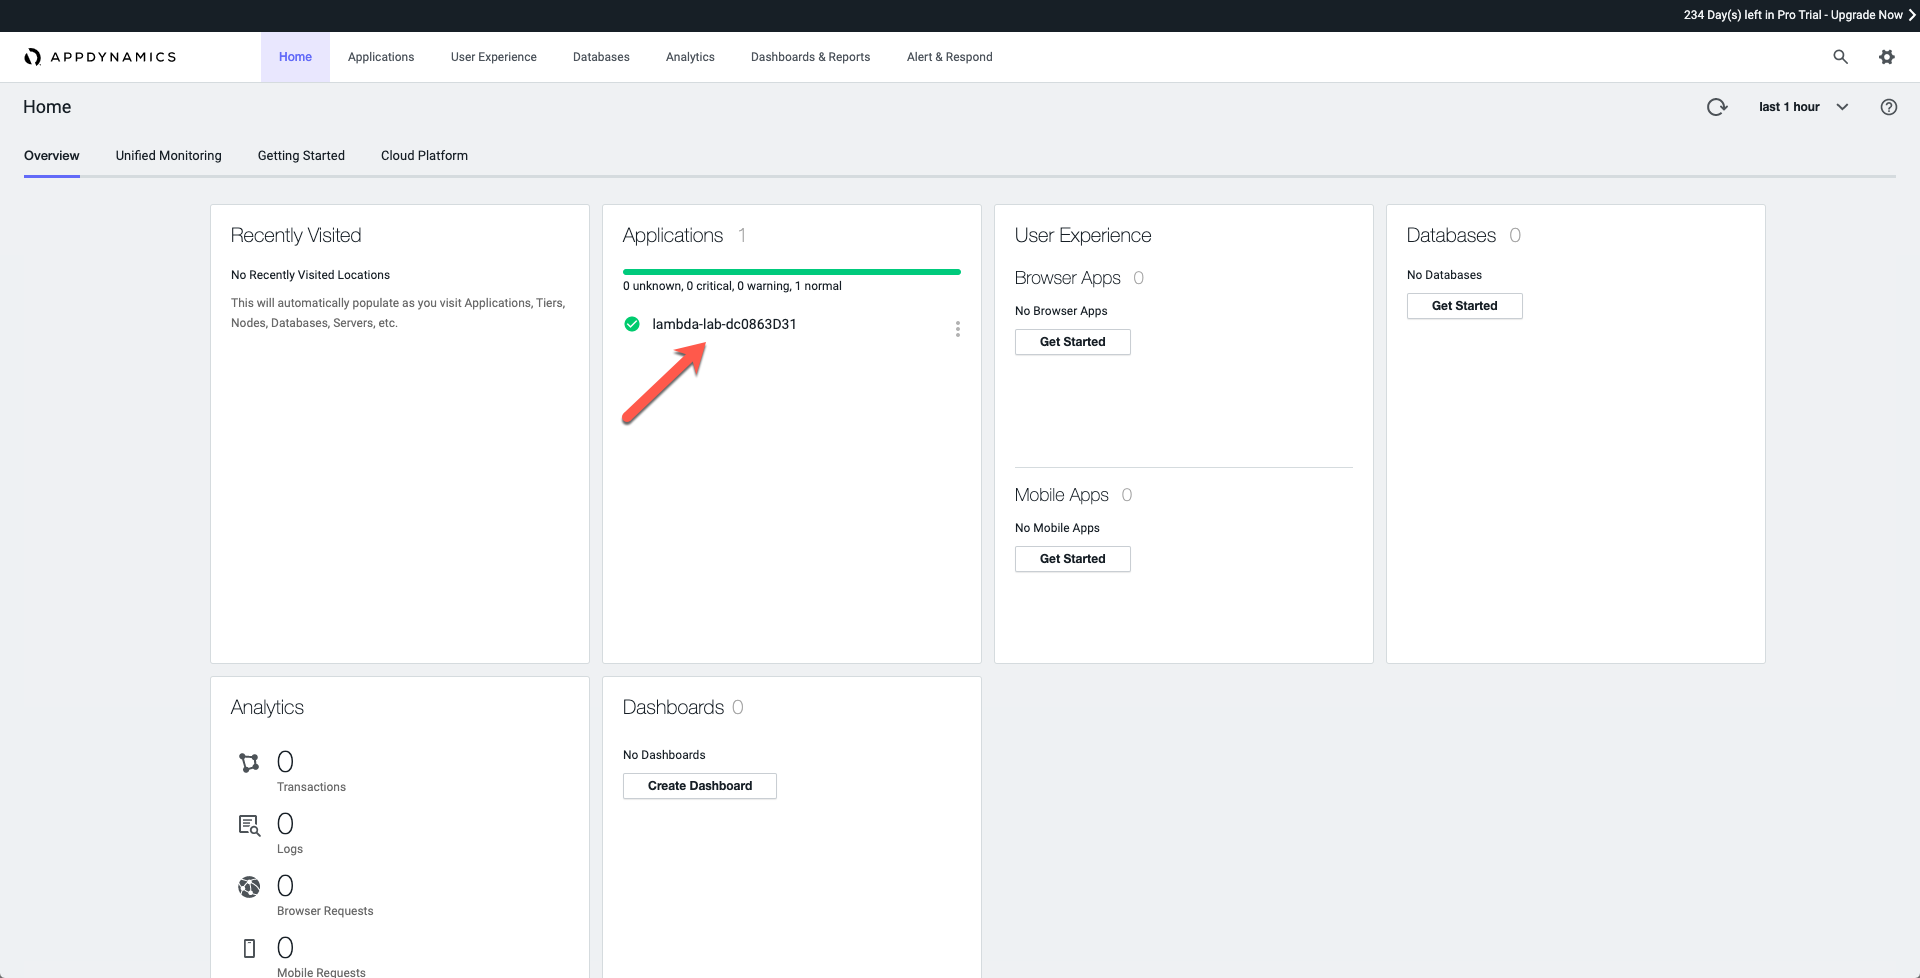Click the 'No Mobile Apps' text

(x=1057, y=528)
